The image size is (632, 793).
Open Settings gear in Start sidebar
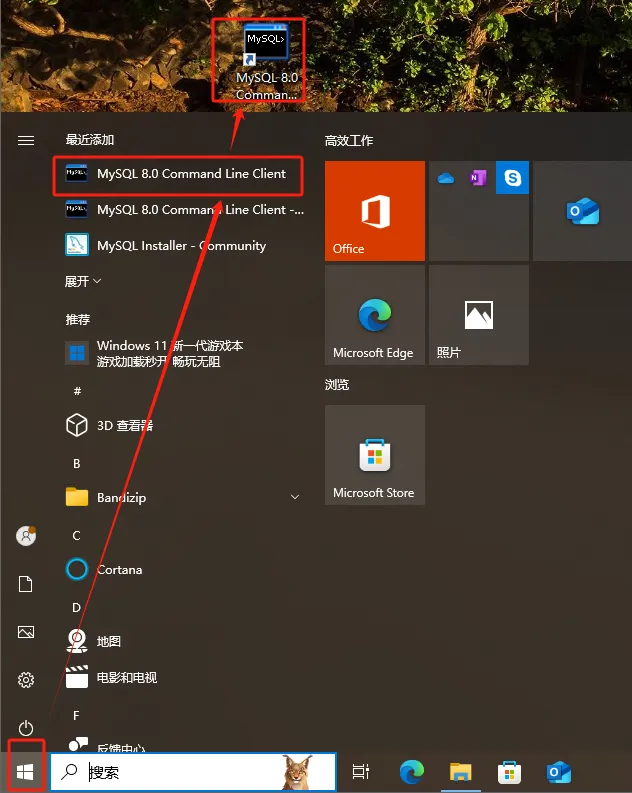point(26,680)
